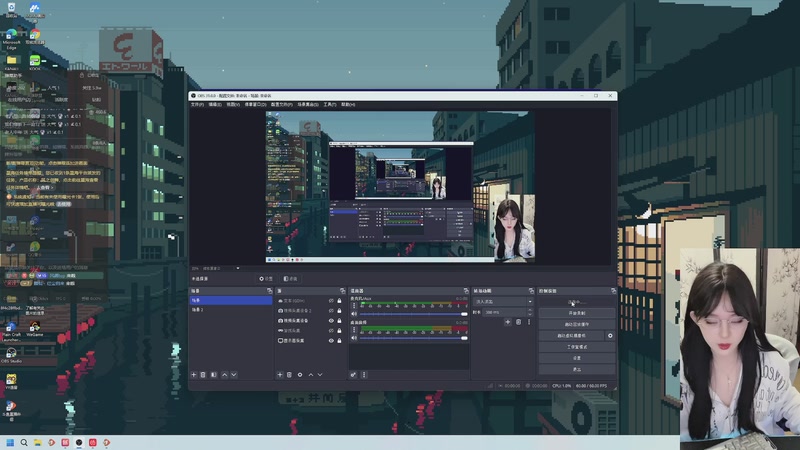Open OBS Studio desktop shortcut

point(11,355)
